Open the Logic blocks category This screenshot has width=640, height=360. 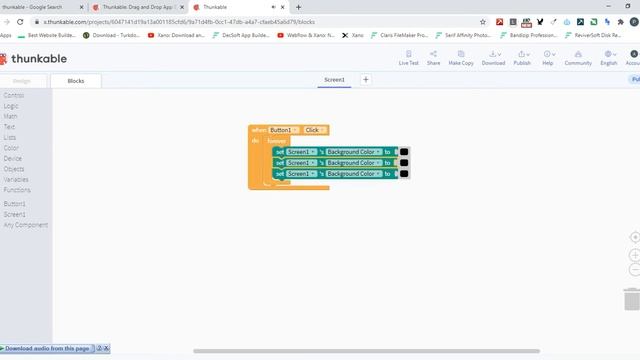pos(11,106)
